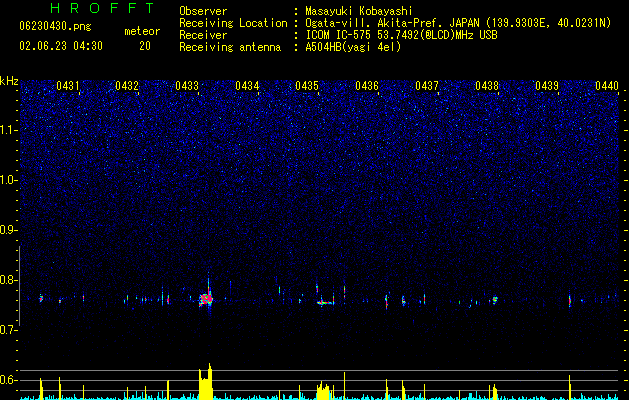Click the 1.0 kHz axis label
The image size is (629, 400).
coord(9,180)
